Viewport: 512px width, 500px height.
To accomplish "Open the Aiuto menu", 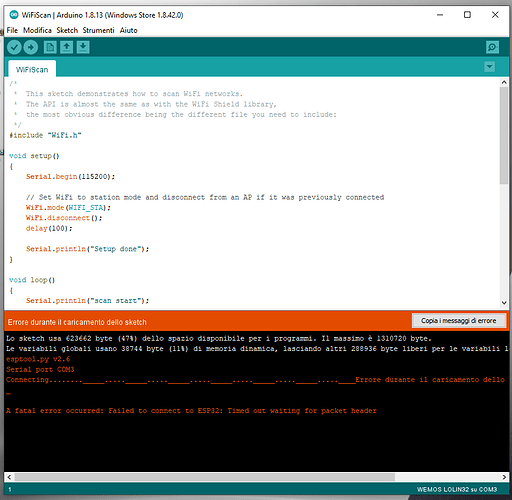I will (128, 30).
